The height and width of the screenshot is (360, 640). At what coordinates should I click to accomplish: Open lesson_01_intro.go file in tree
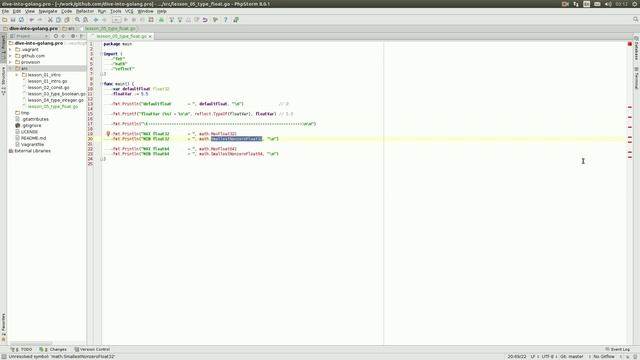click(x=47, y=81)
